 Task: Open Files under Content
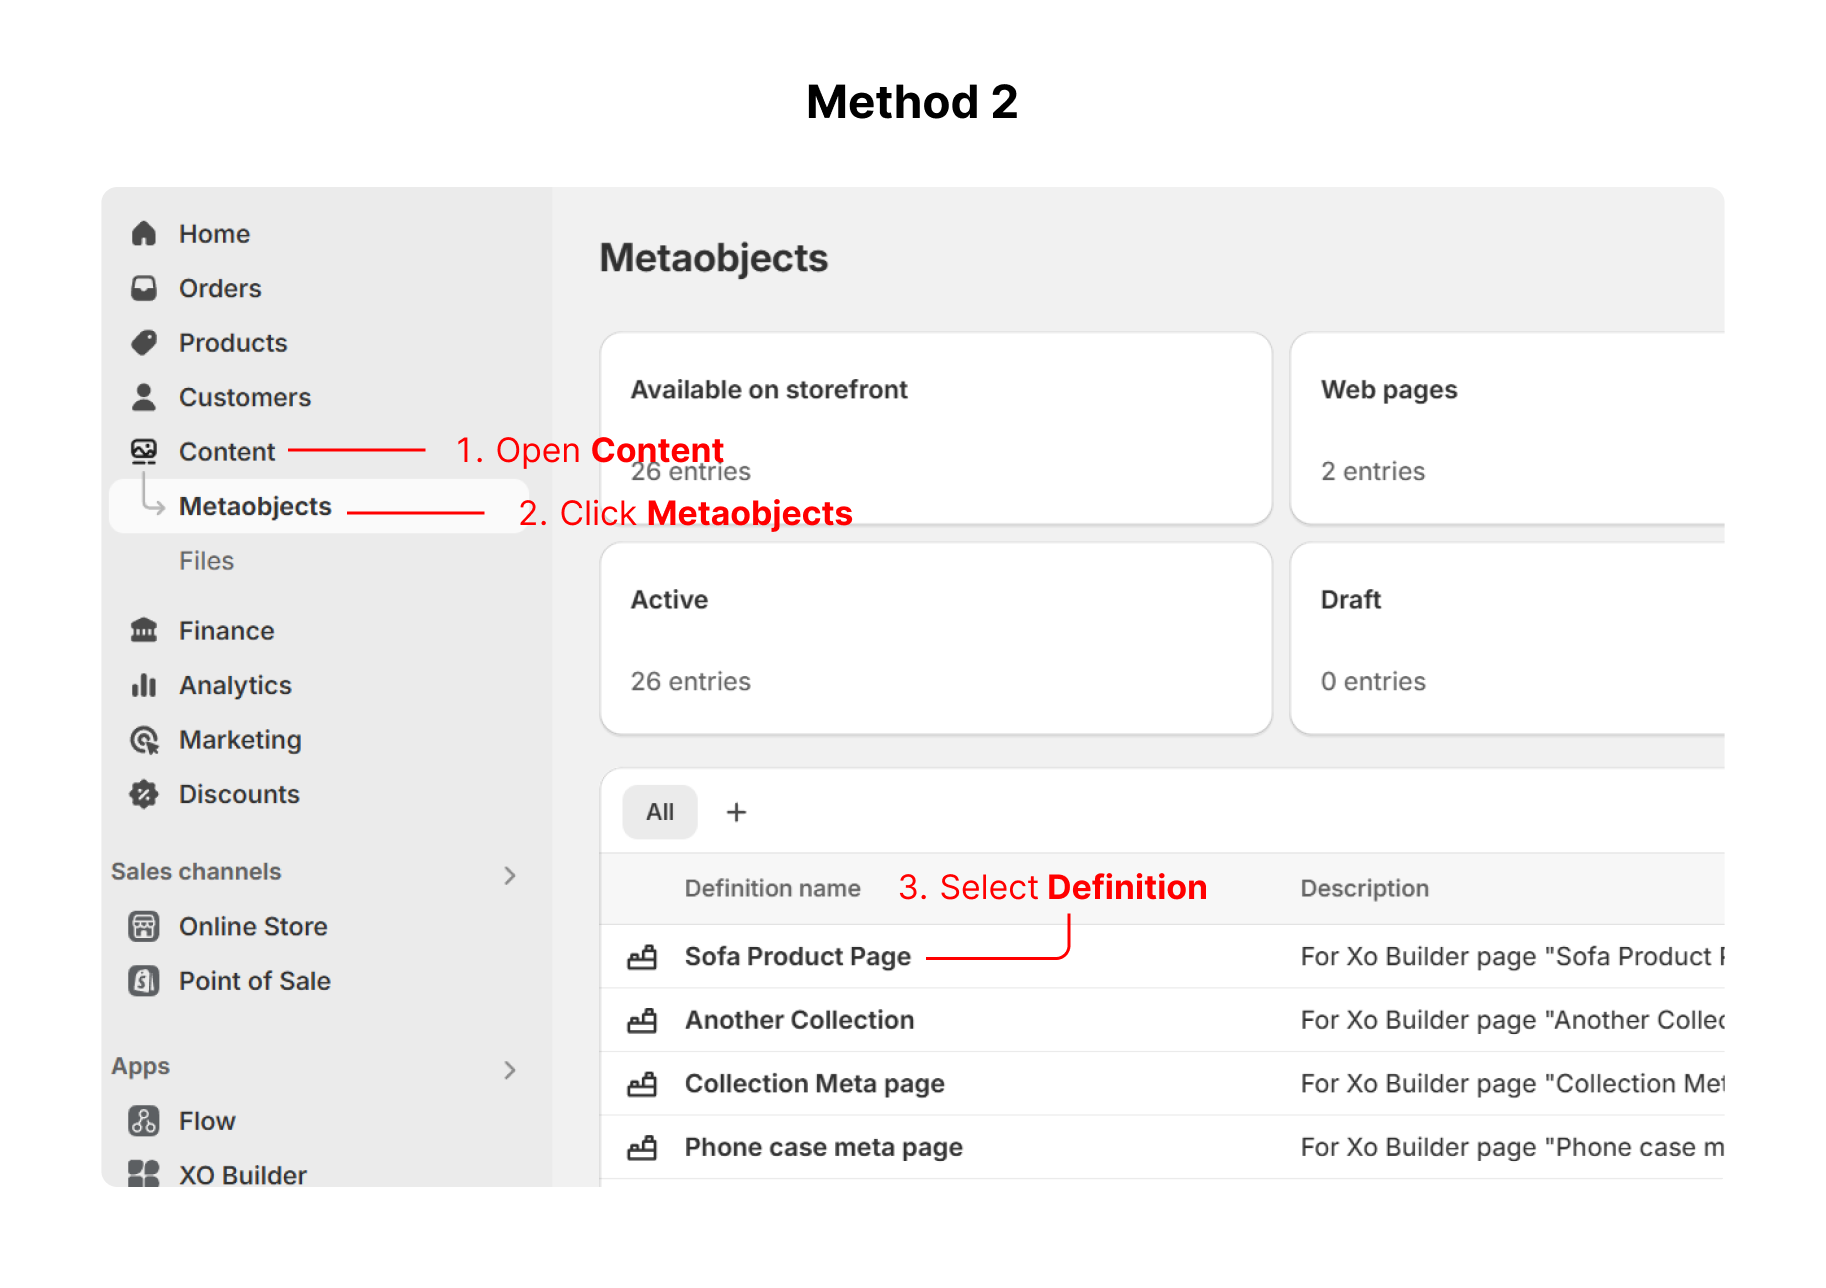(207, 561)
